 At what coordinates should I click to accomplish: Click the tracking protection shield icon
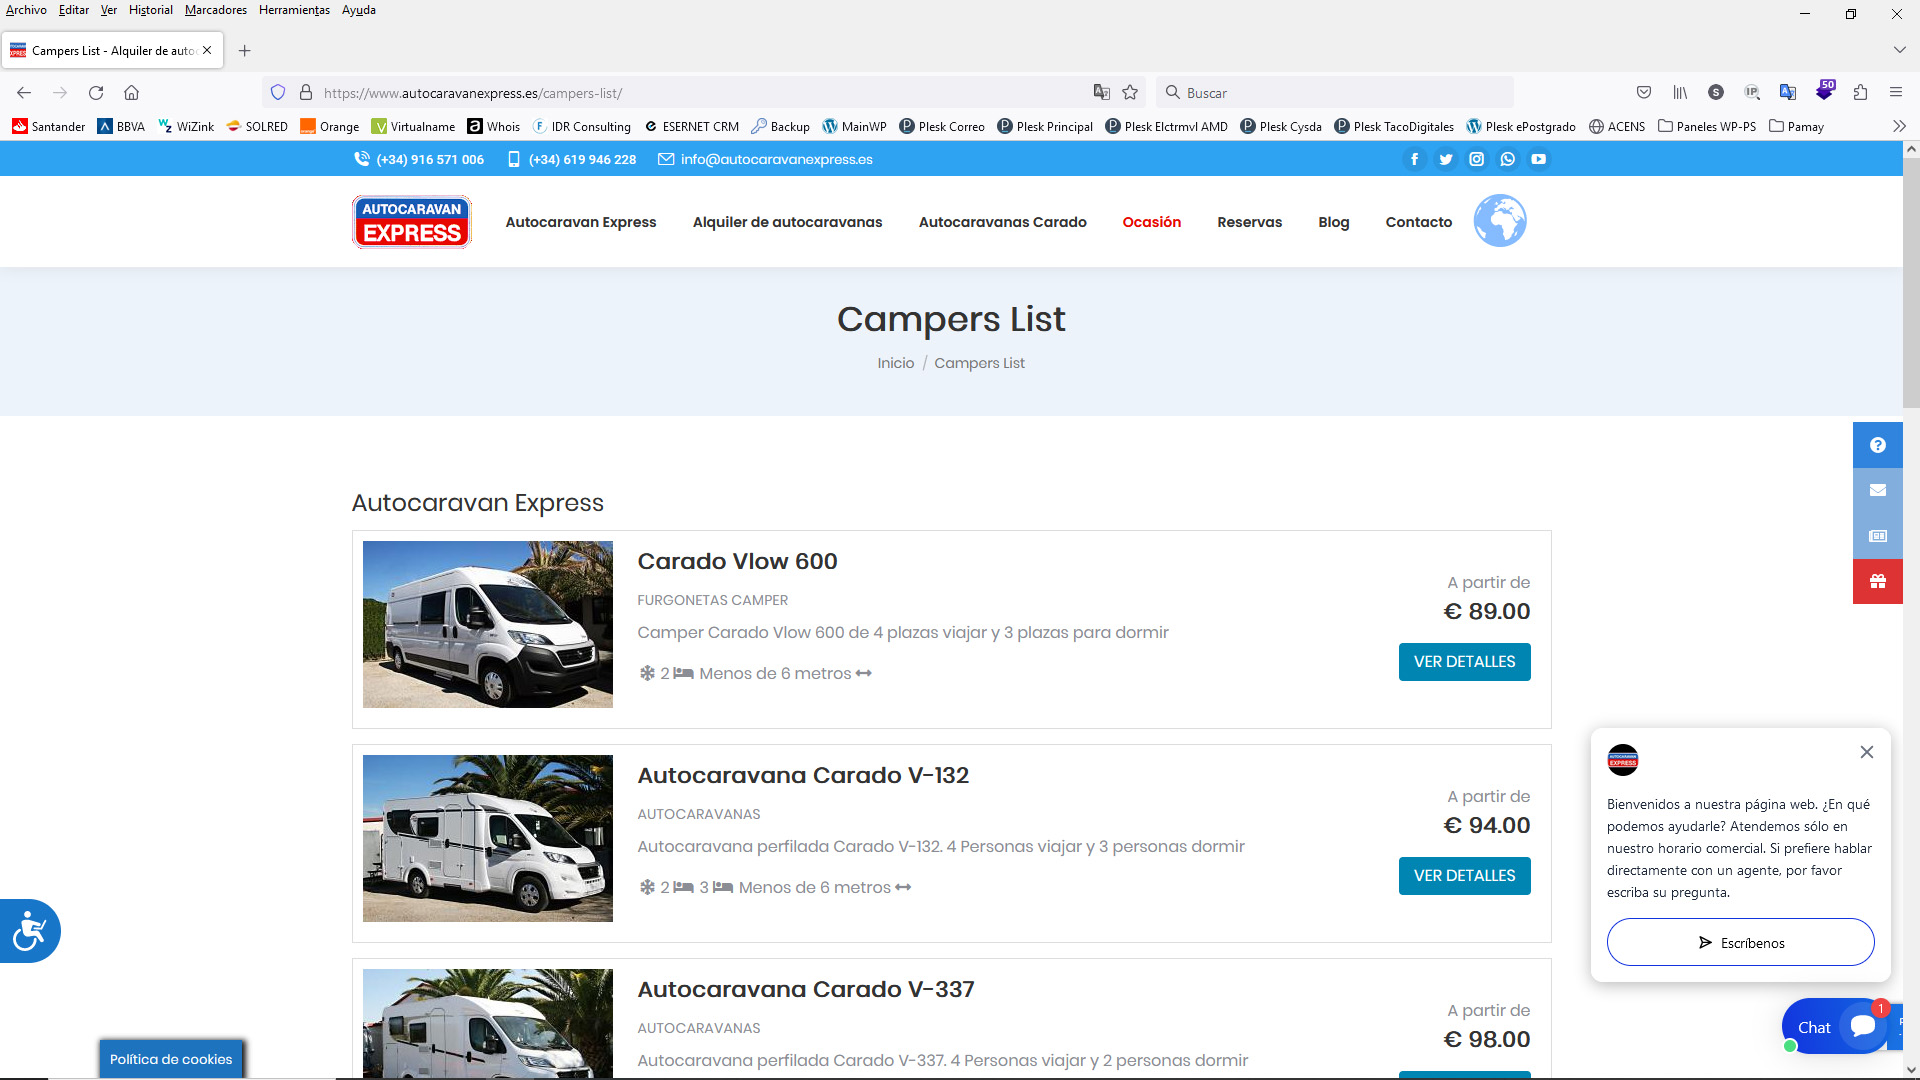pos(278,92)
